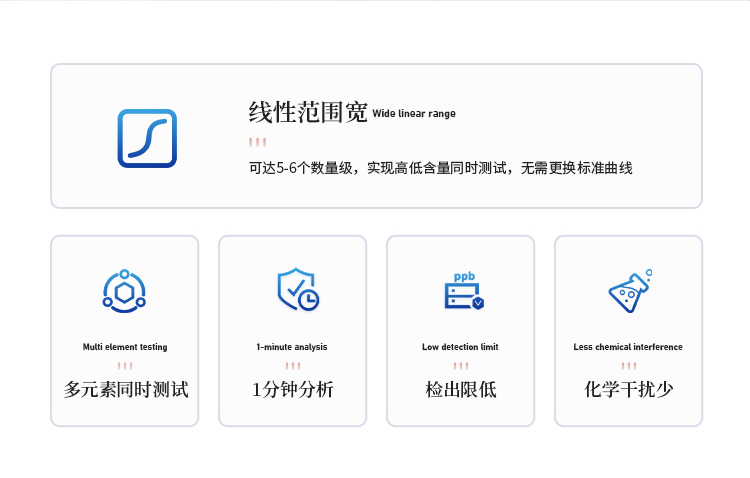Click red tick marks above 多元素同时测试
Image resolution: width=750 pixels, height=478 pixels.
(125, 366)
